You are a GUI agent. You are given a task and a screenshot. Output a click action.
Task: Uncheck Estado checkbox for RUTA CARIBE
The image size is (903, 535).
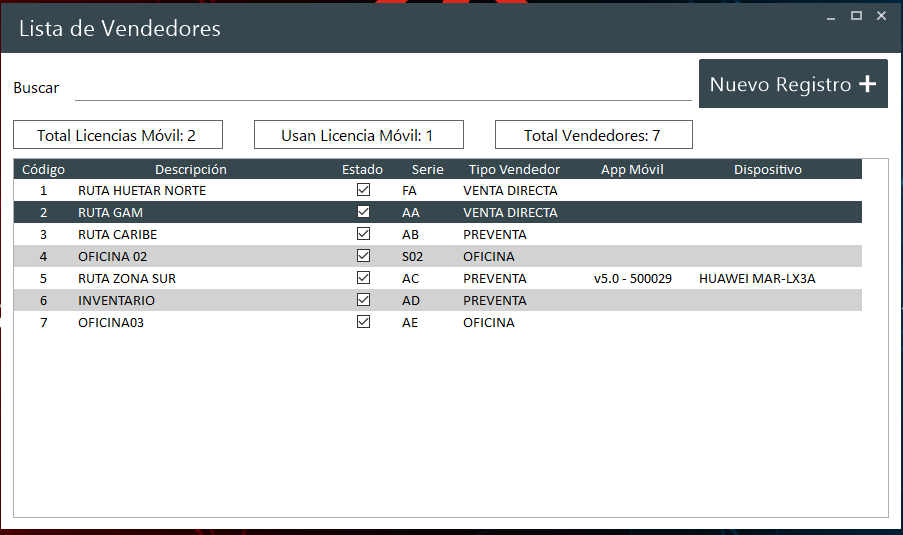click(363, 234)
